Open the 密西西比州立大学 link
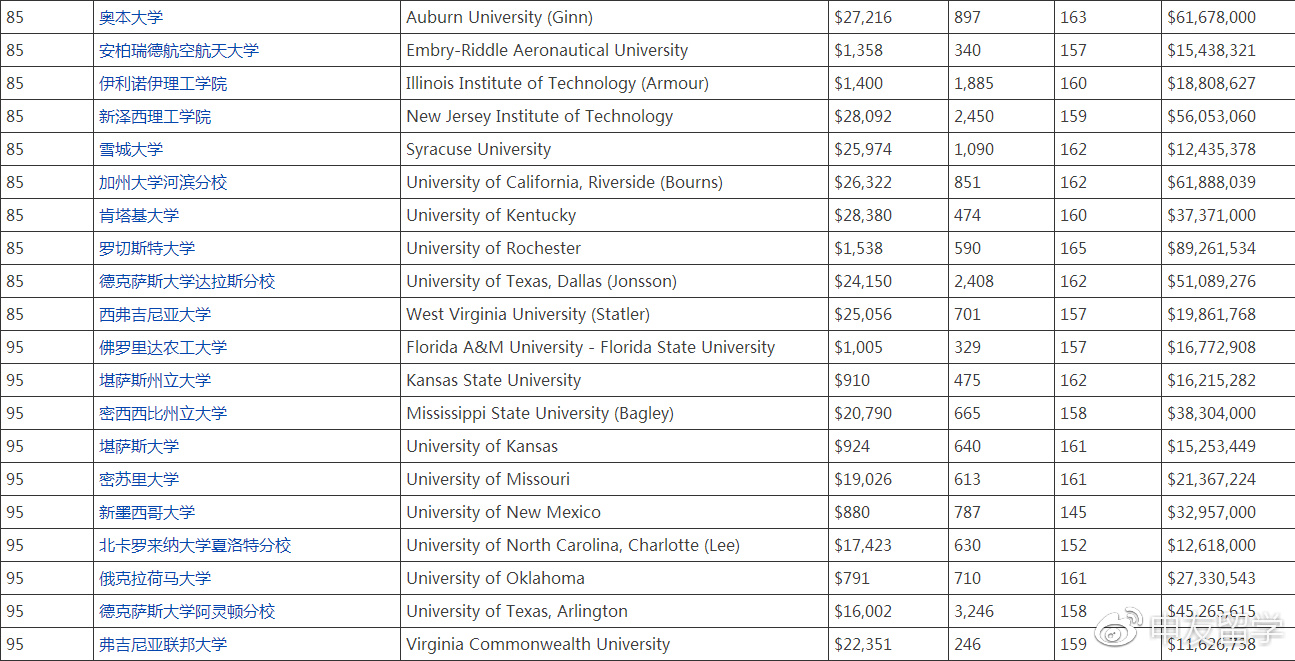Image resolution: width=1295 pixels, height=661 pixels. pos(163,413)
